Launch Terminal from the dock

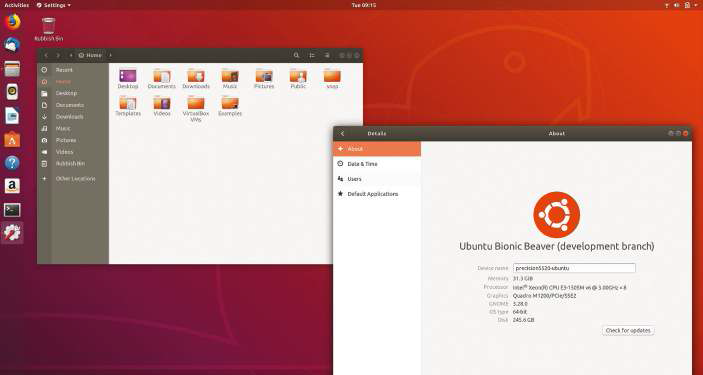(12, 209)
